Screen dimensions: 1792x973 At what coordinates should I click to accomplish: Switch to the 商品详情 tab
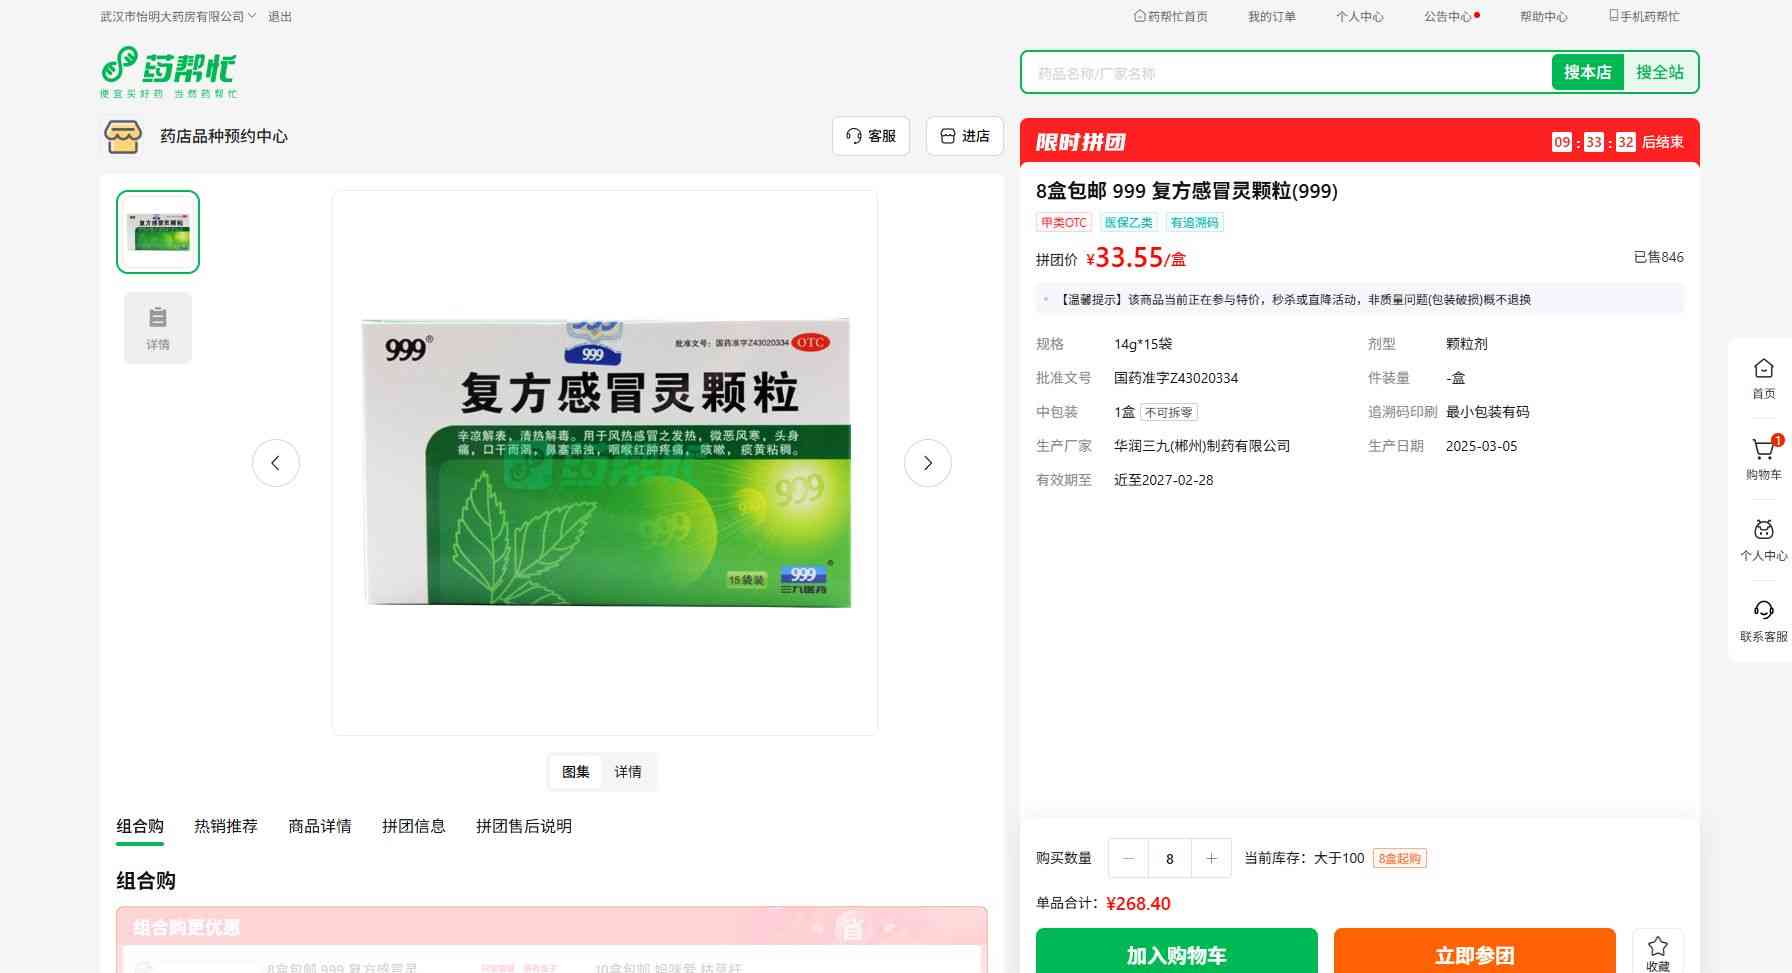point(320,826)
